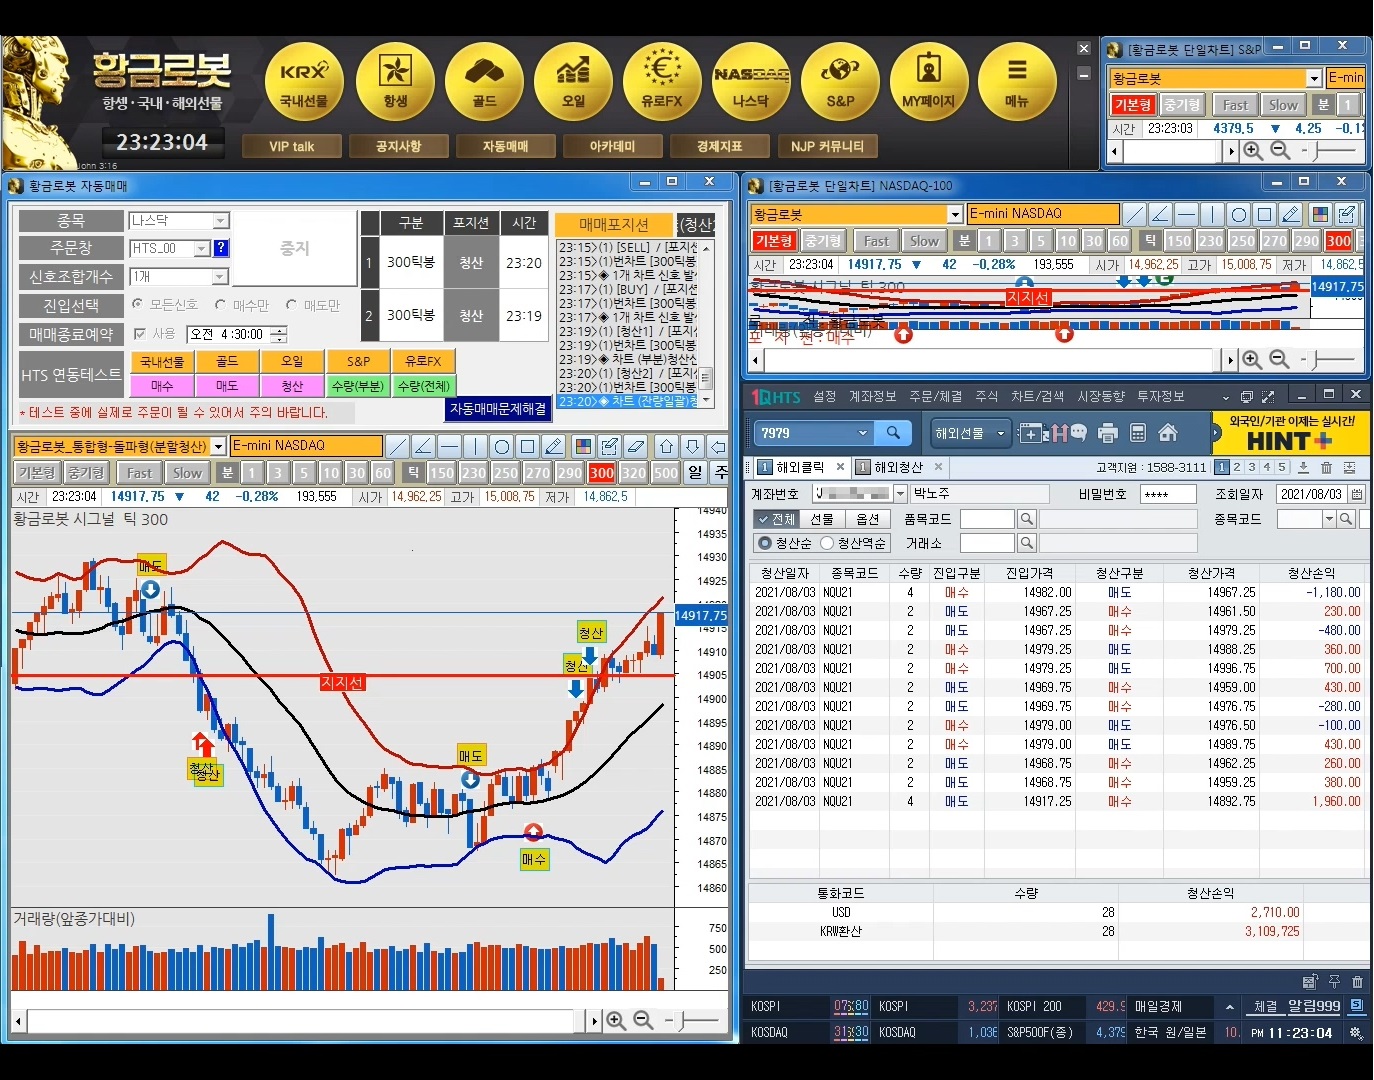Screen dimensions: 1374x1080
Task: Click the printer icon in HTS toolbar
Action: coord(1107,433)
